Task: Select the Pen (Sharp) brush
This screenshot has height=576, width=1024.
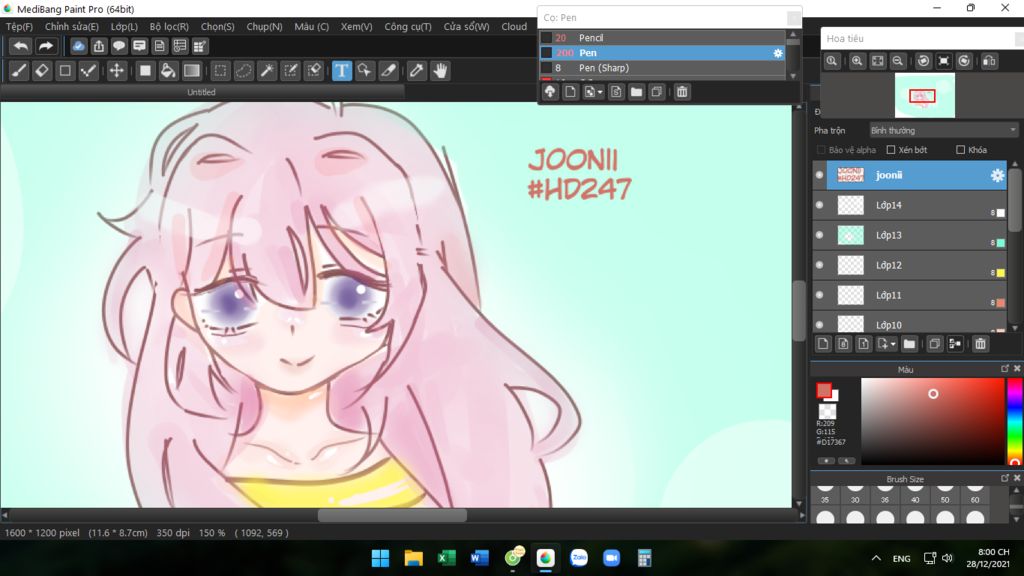Action: click(x=663, y=68)
